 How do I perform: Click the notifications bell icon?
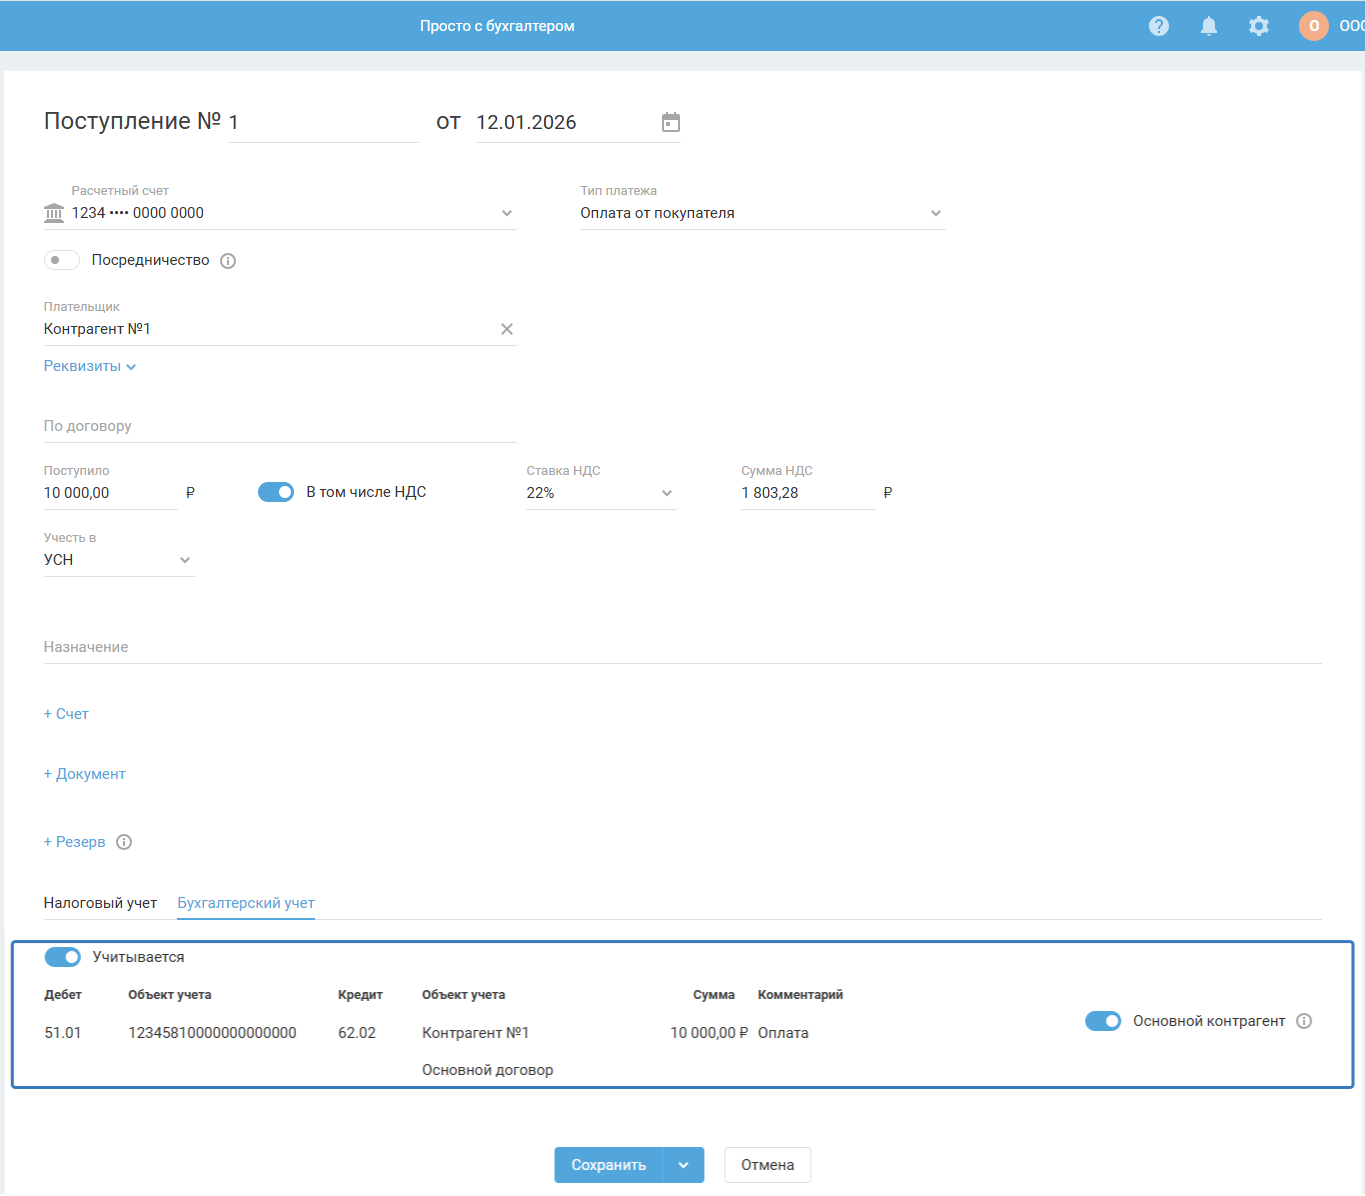1208,26
